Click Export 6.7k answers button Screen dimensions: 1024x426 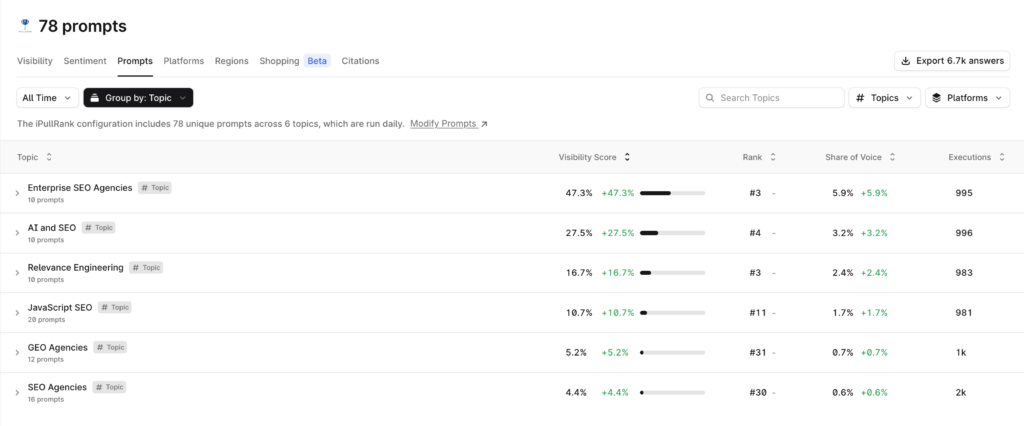(x=951, y=61)
